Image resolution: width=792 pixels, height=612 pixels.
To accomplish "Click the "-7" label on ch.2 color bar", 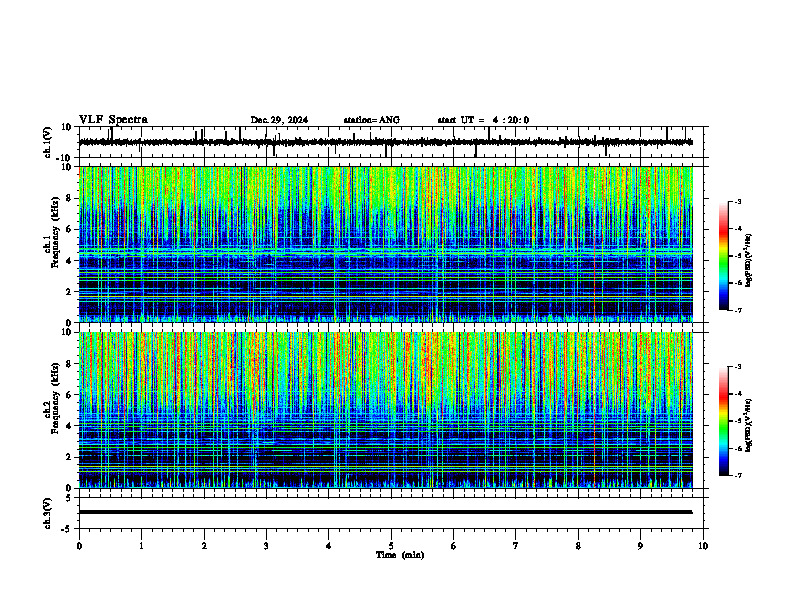I will click(737, 476).
